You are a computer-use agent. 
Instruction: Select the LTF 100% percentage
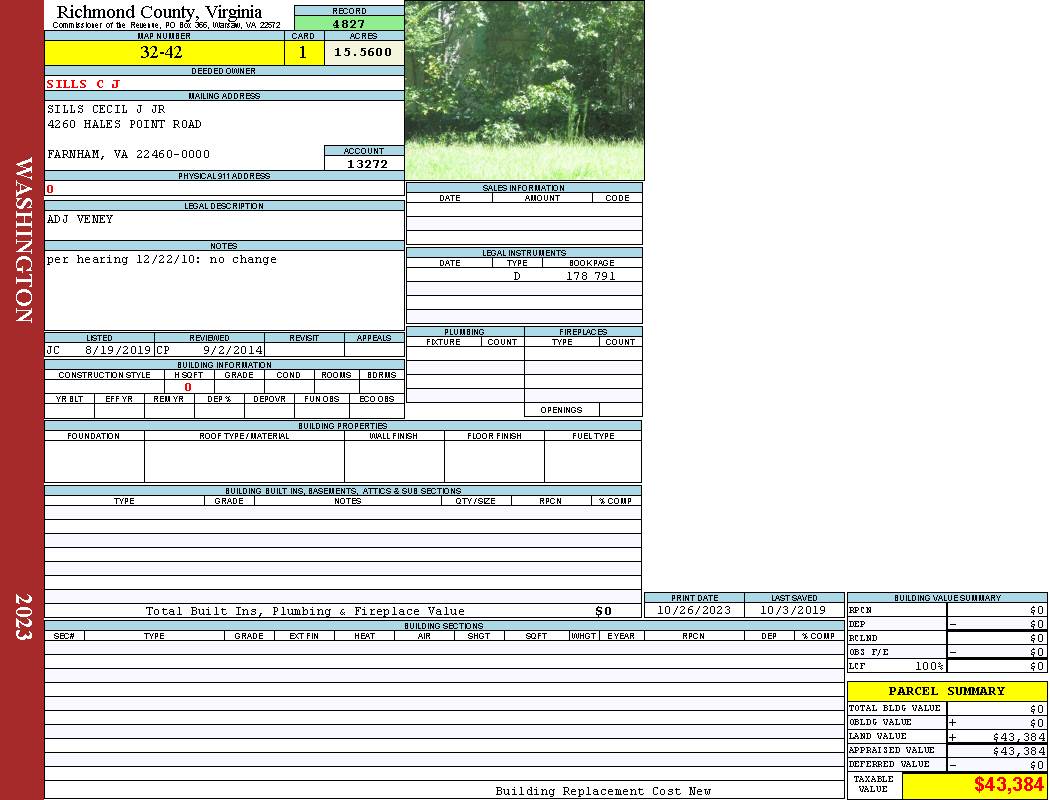[x=929, y=666]
